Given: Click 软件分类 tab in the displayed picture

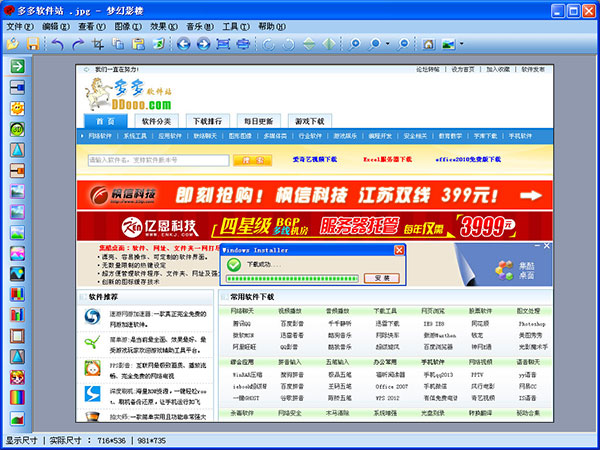Looking at the screenshot, I should coord(156,121).
